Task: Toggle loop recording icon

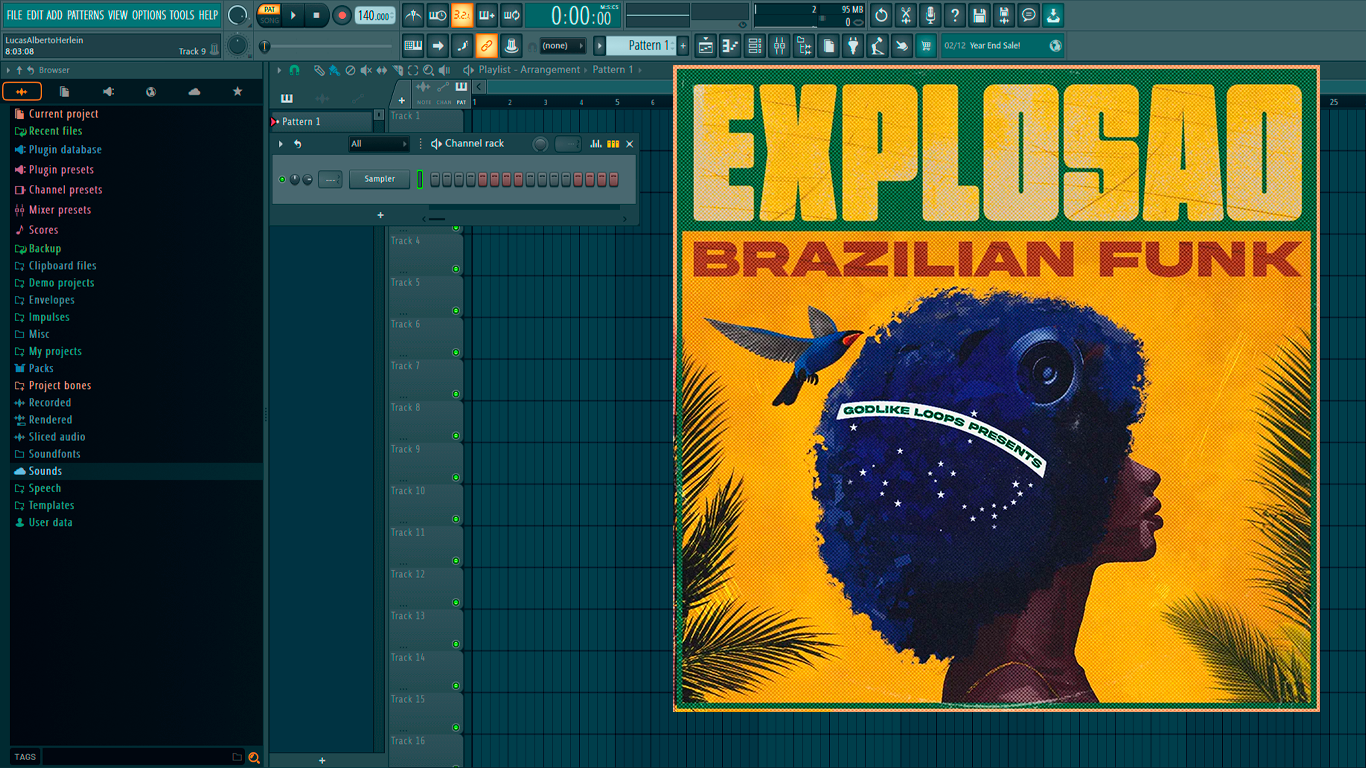Action: point(511,15)
